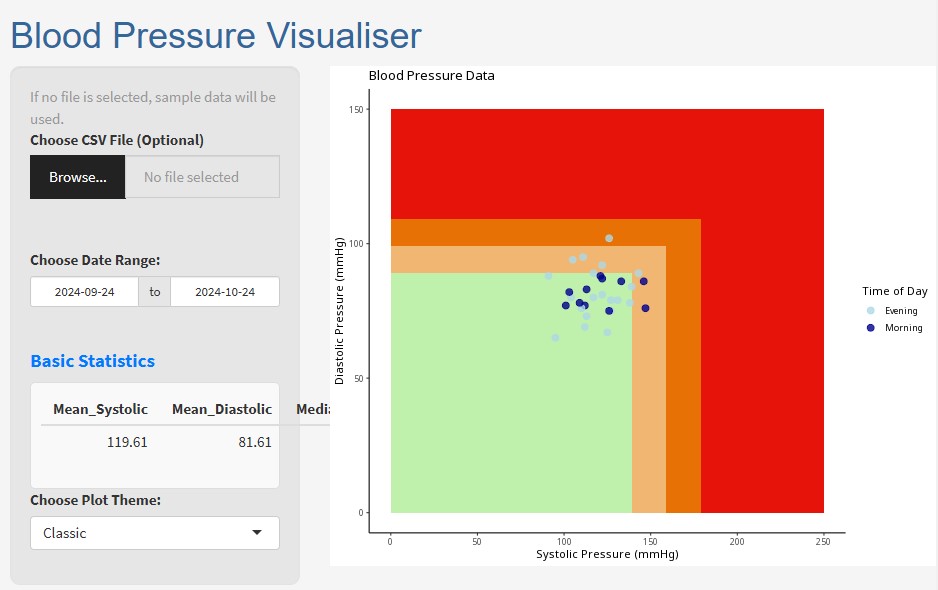Click the Basic Statistics heading

pyautogui.click(x=93, y=361)
